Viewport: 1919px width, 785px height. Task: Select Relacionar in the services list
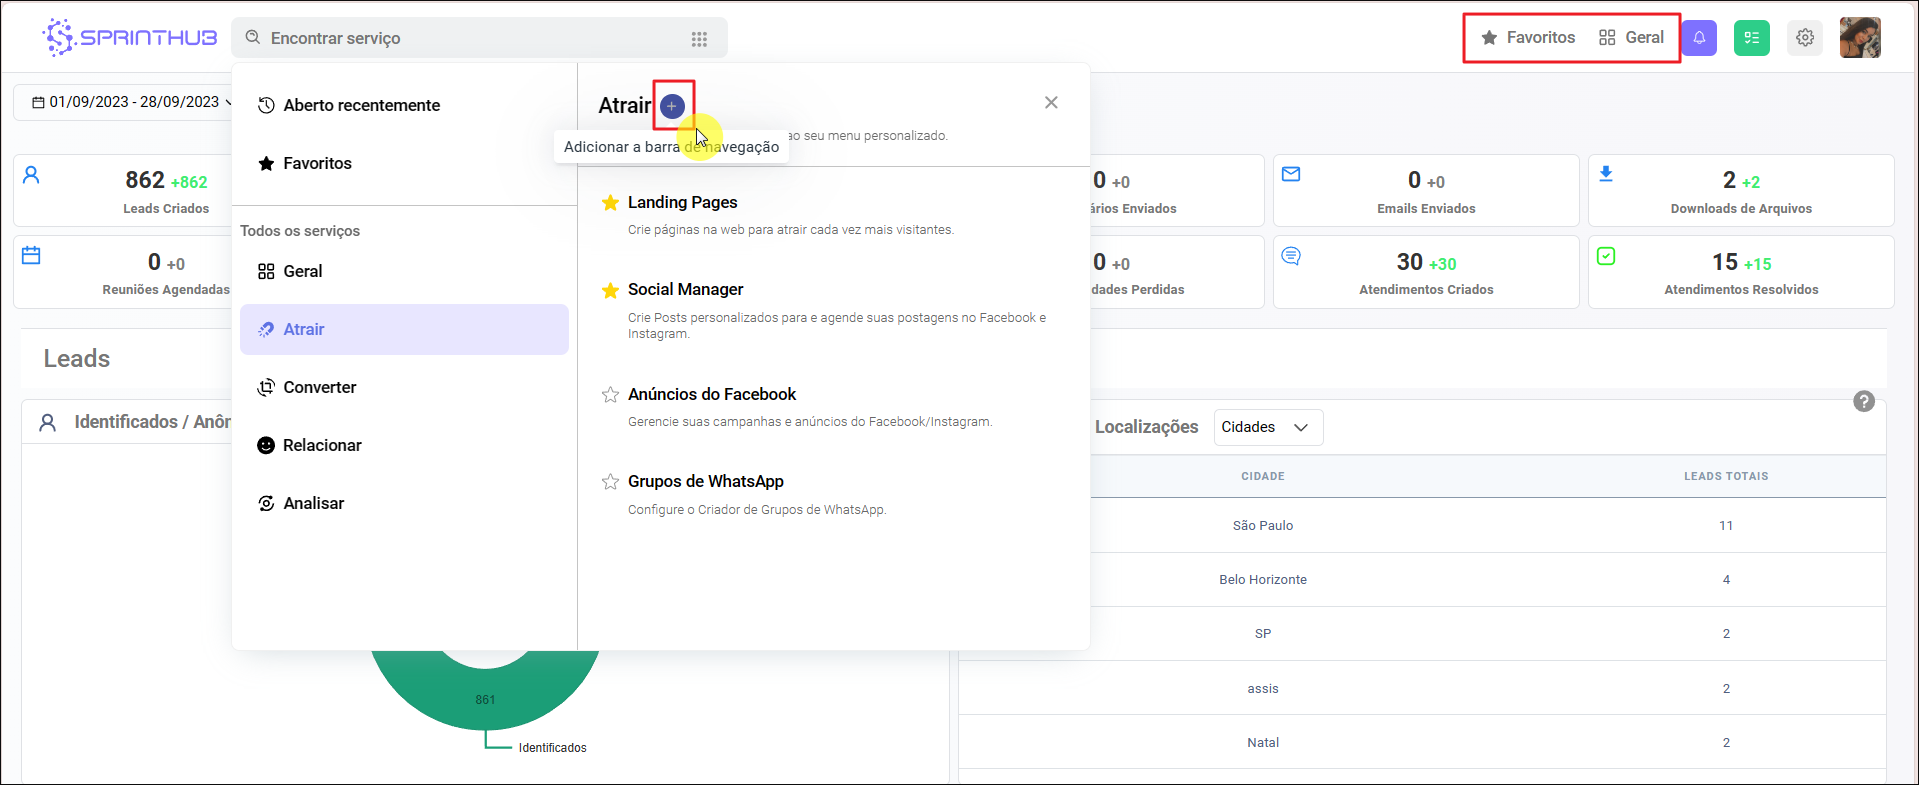tap(321, 445)
